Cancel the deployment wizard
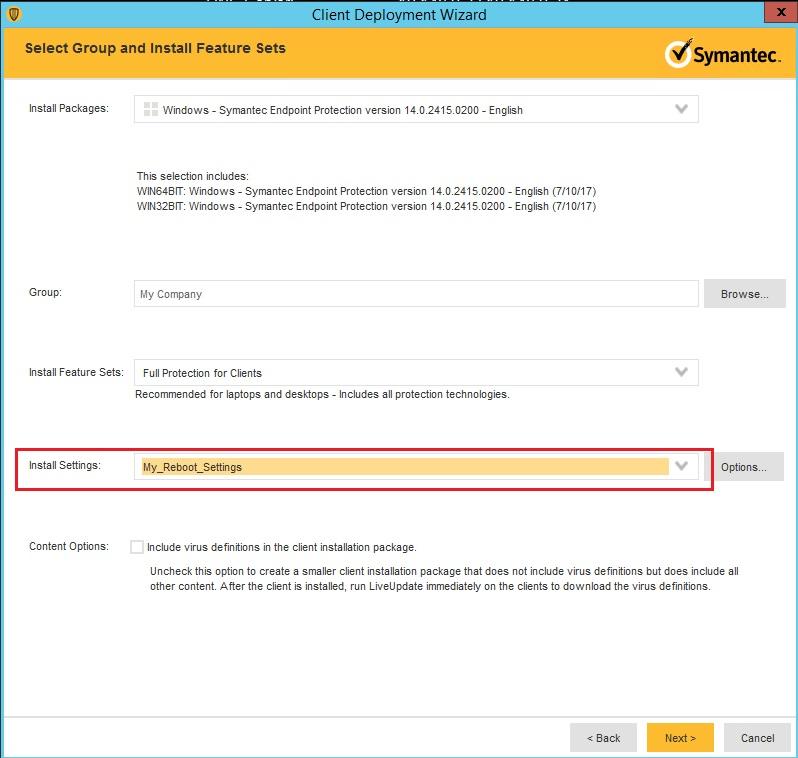The image size is (798, 758). [757, 738]
